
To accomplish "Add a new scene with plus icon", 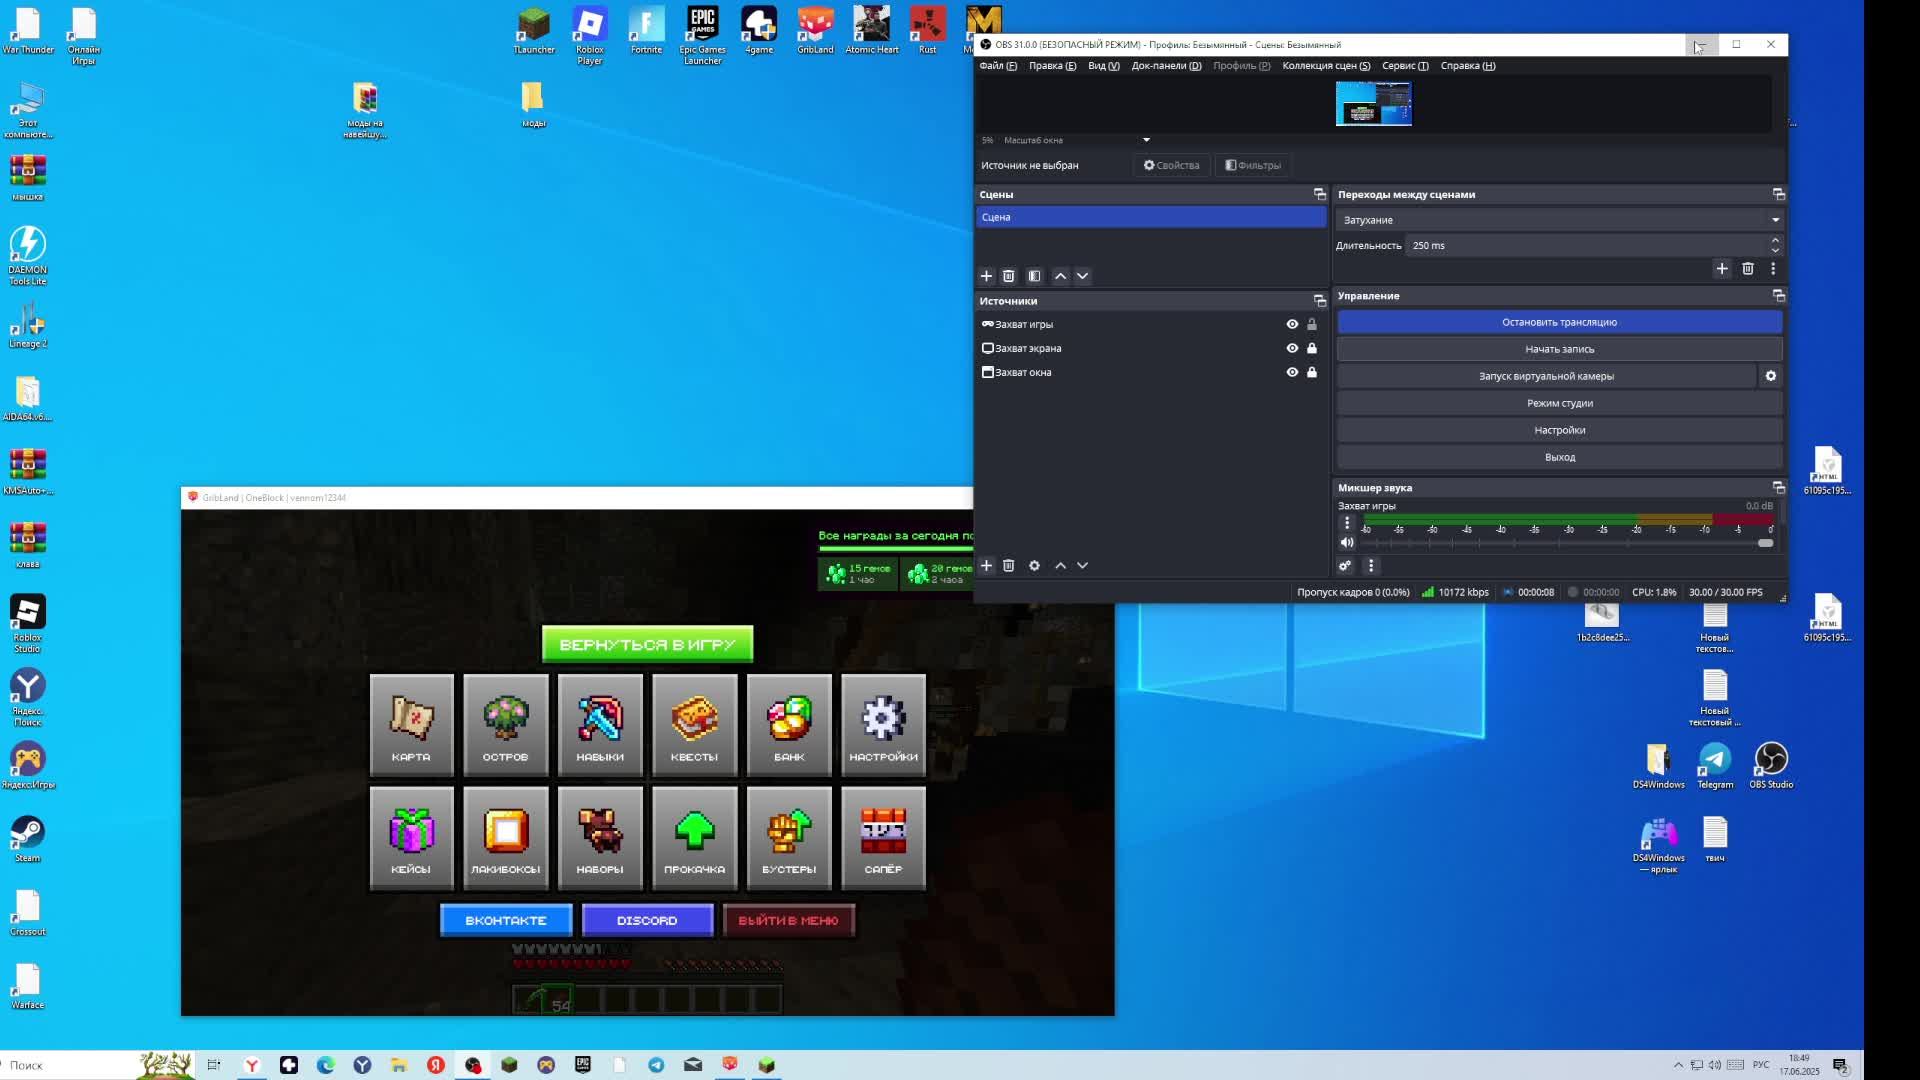I will pyautogui.click(x=986, y=276).
